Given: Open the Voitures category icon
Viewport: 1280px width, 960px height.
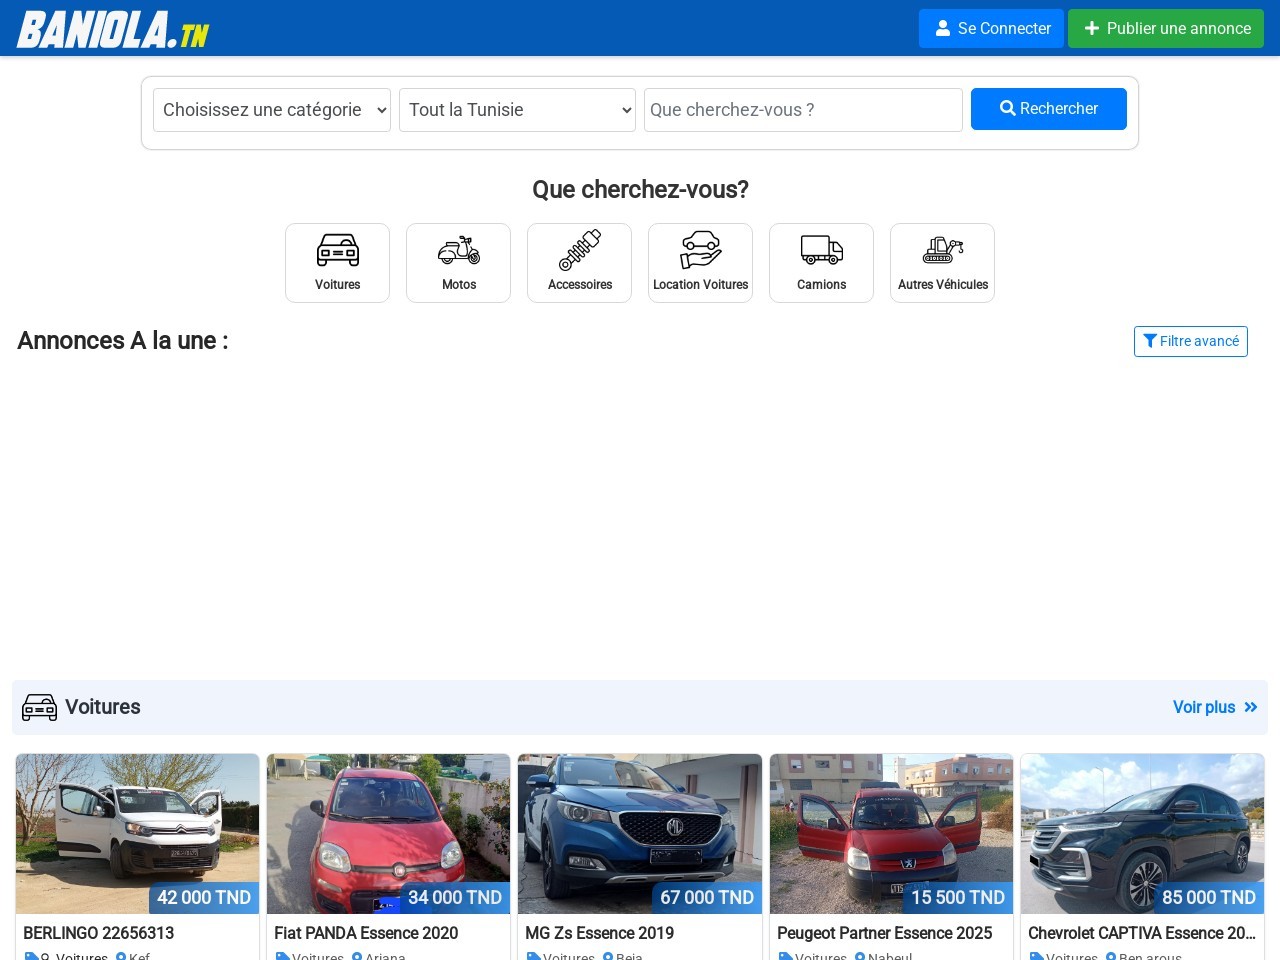Looking at the screenshot, I should (337, 263).
